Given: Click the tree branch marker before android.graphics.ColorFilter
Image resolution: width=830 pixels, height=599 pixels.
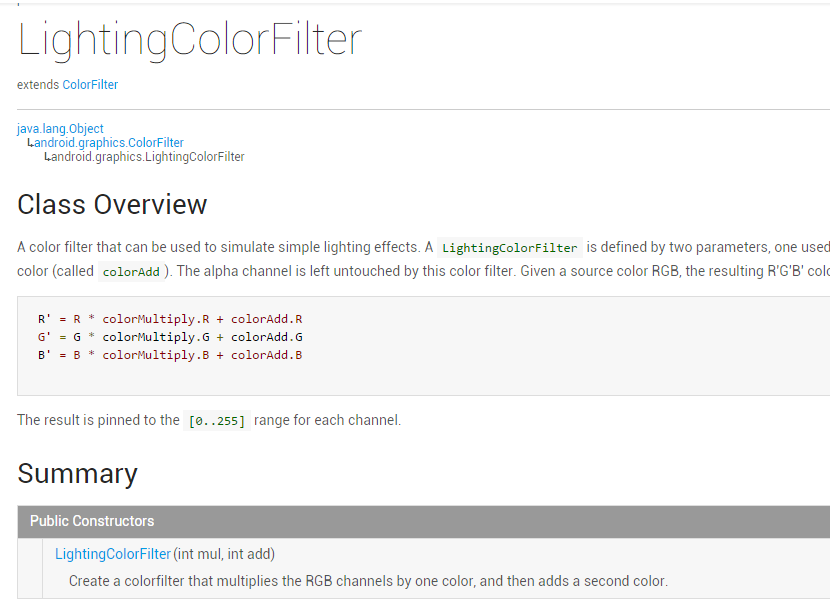Looking at the screenshot, I should [30, 143].
